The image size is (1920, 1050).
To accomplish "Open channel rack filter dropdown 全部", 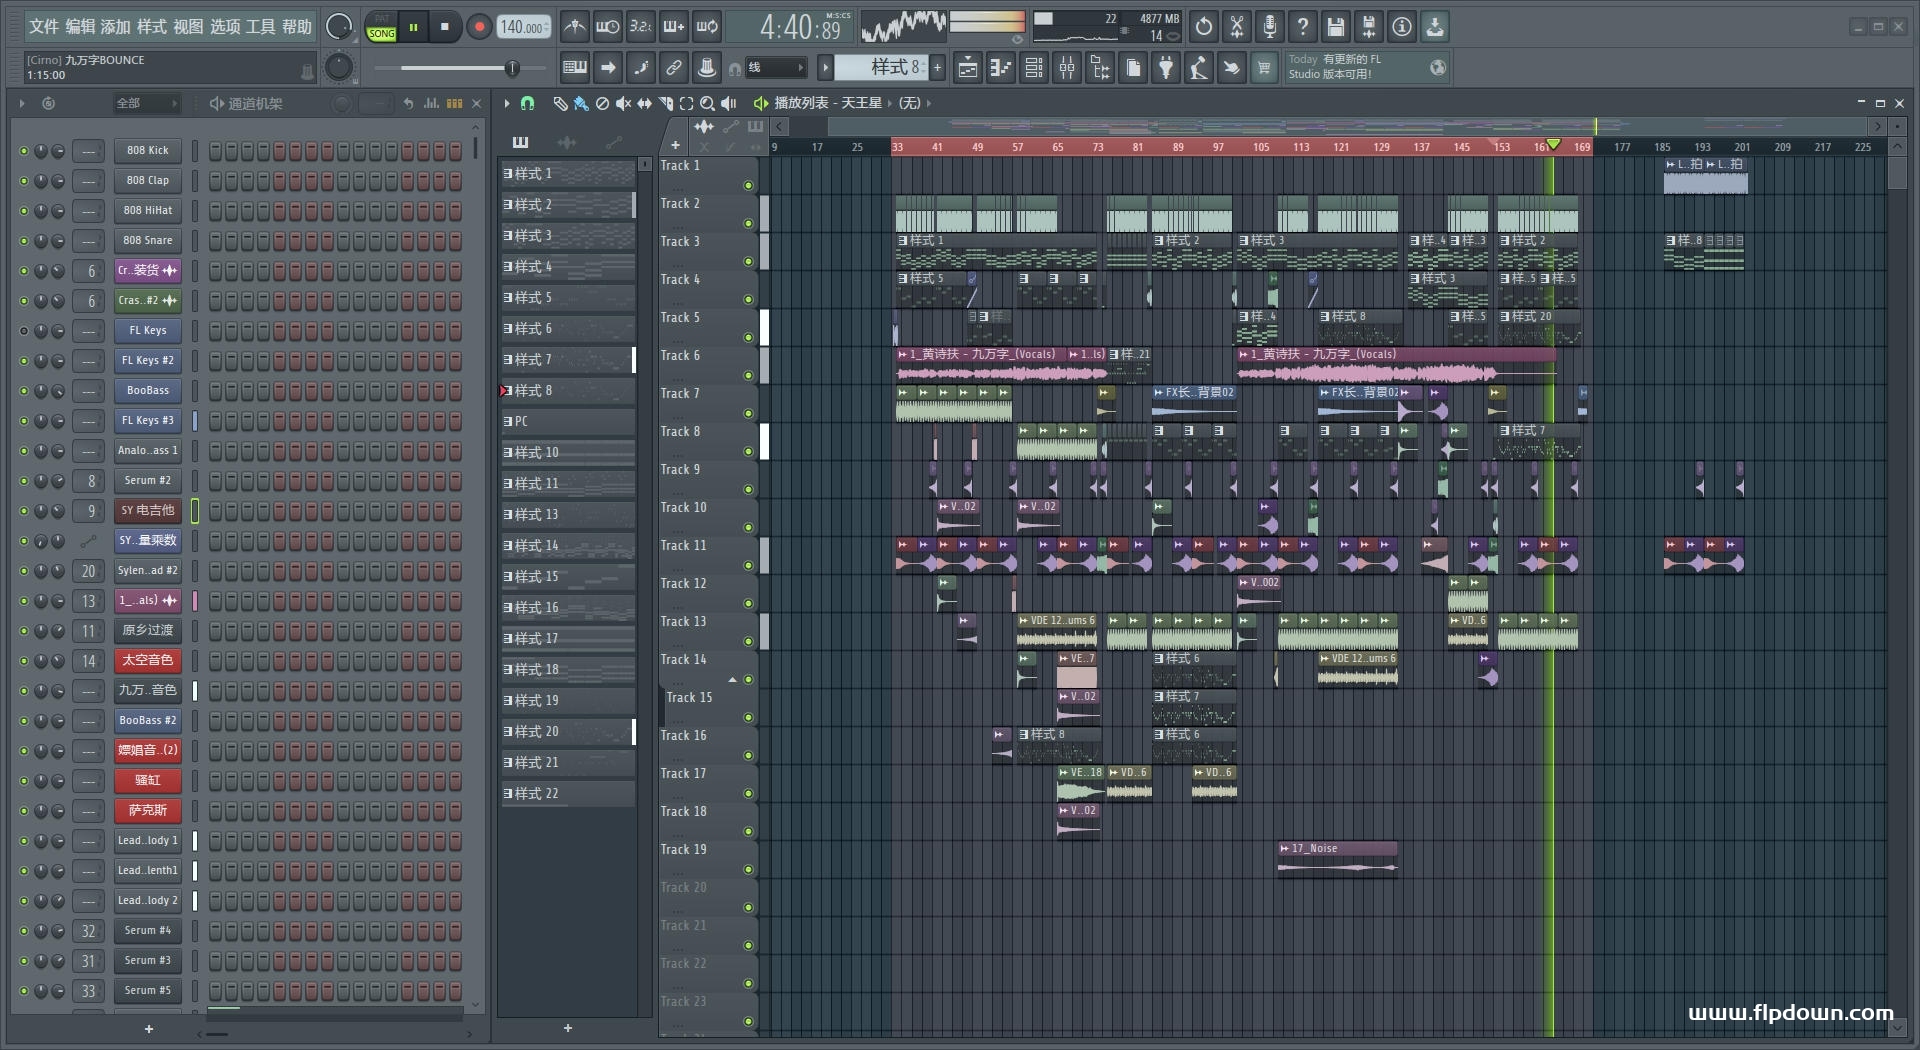I will (x=145, y=103).
